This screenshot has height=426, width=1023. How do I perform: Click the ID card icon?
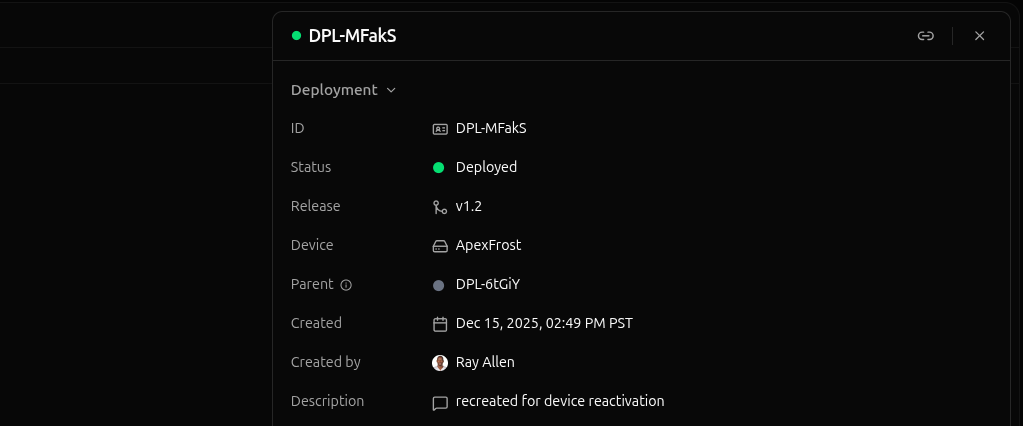(439, 129)
